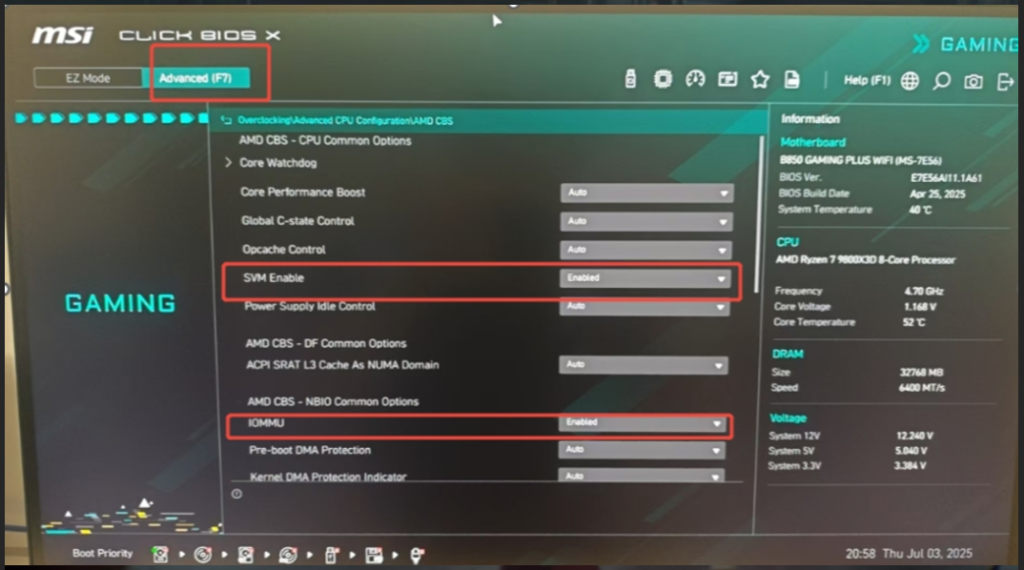The image size is (1024, 570).
Task: Click the AMD CBS - NBIO Common Options heading
Action: pos(332,401)
